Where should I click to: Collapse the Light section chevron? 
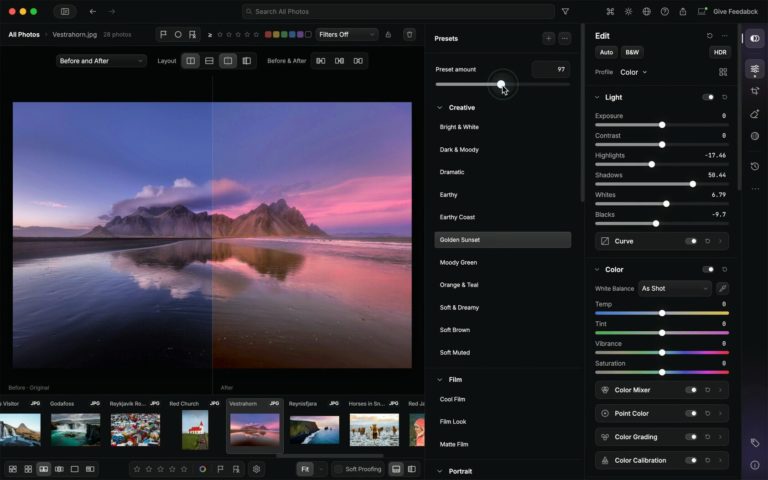tap(597, 97)
